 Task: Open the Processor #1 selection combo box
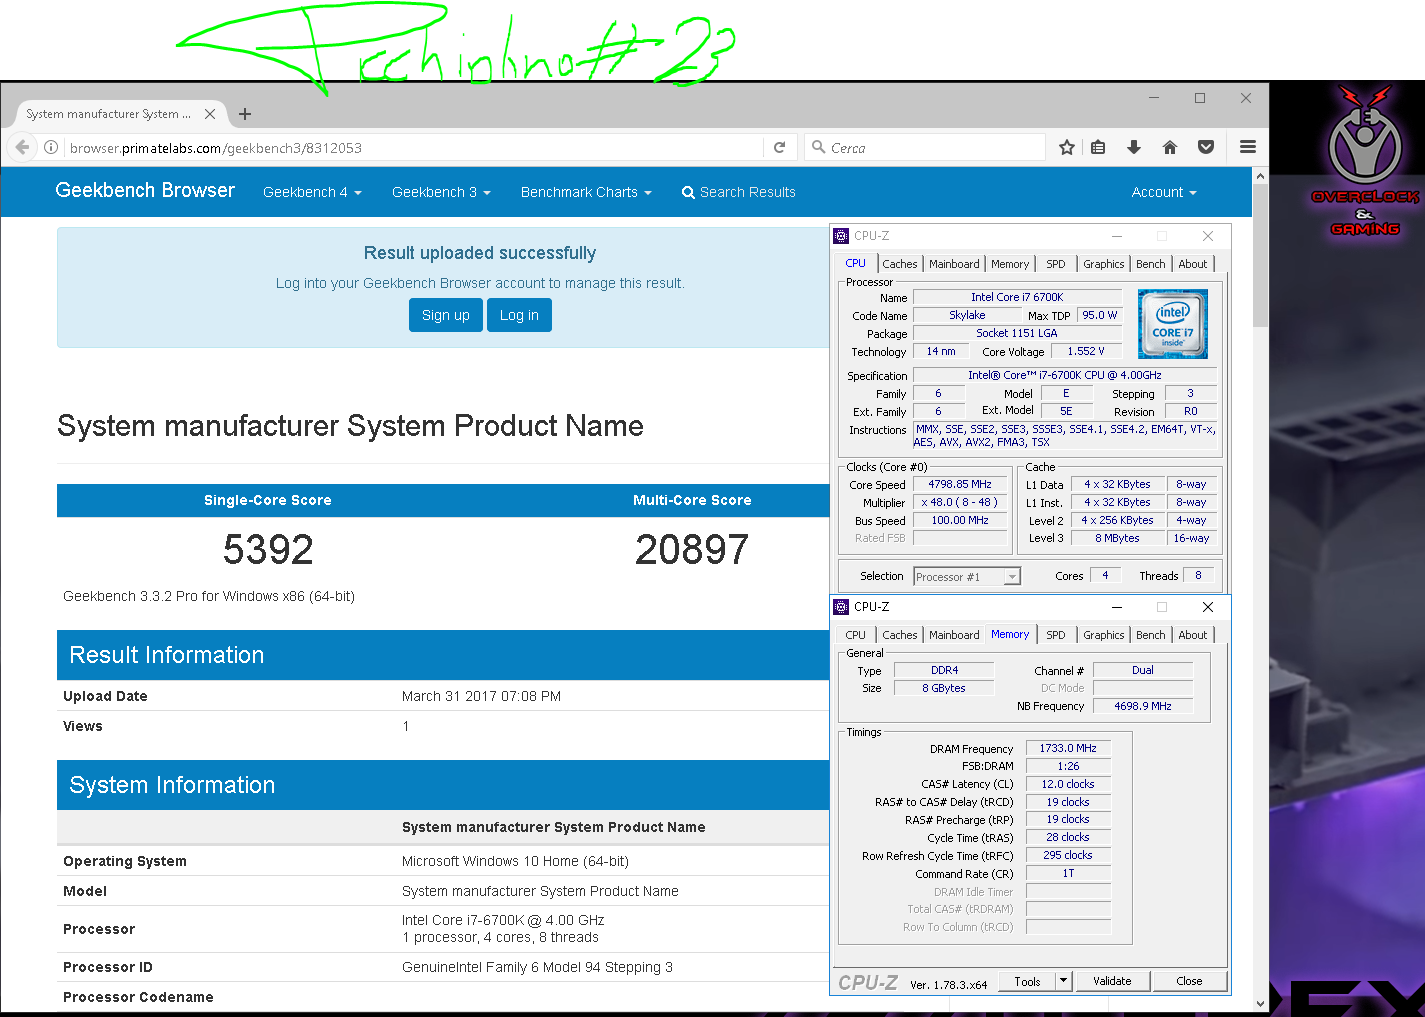(x=966, y=577)
